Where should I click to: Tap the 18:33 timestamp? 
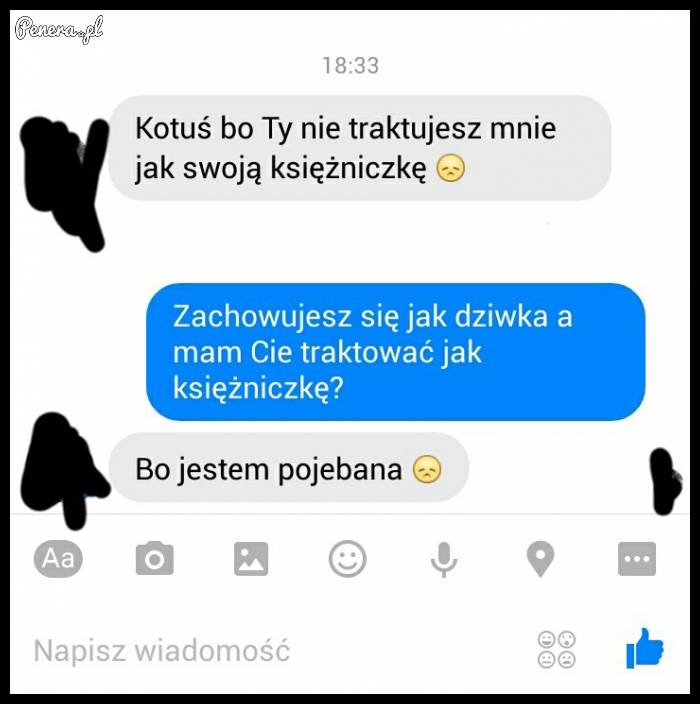pyautogui.click(x=351, y=66)
